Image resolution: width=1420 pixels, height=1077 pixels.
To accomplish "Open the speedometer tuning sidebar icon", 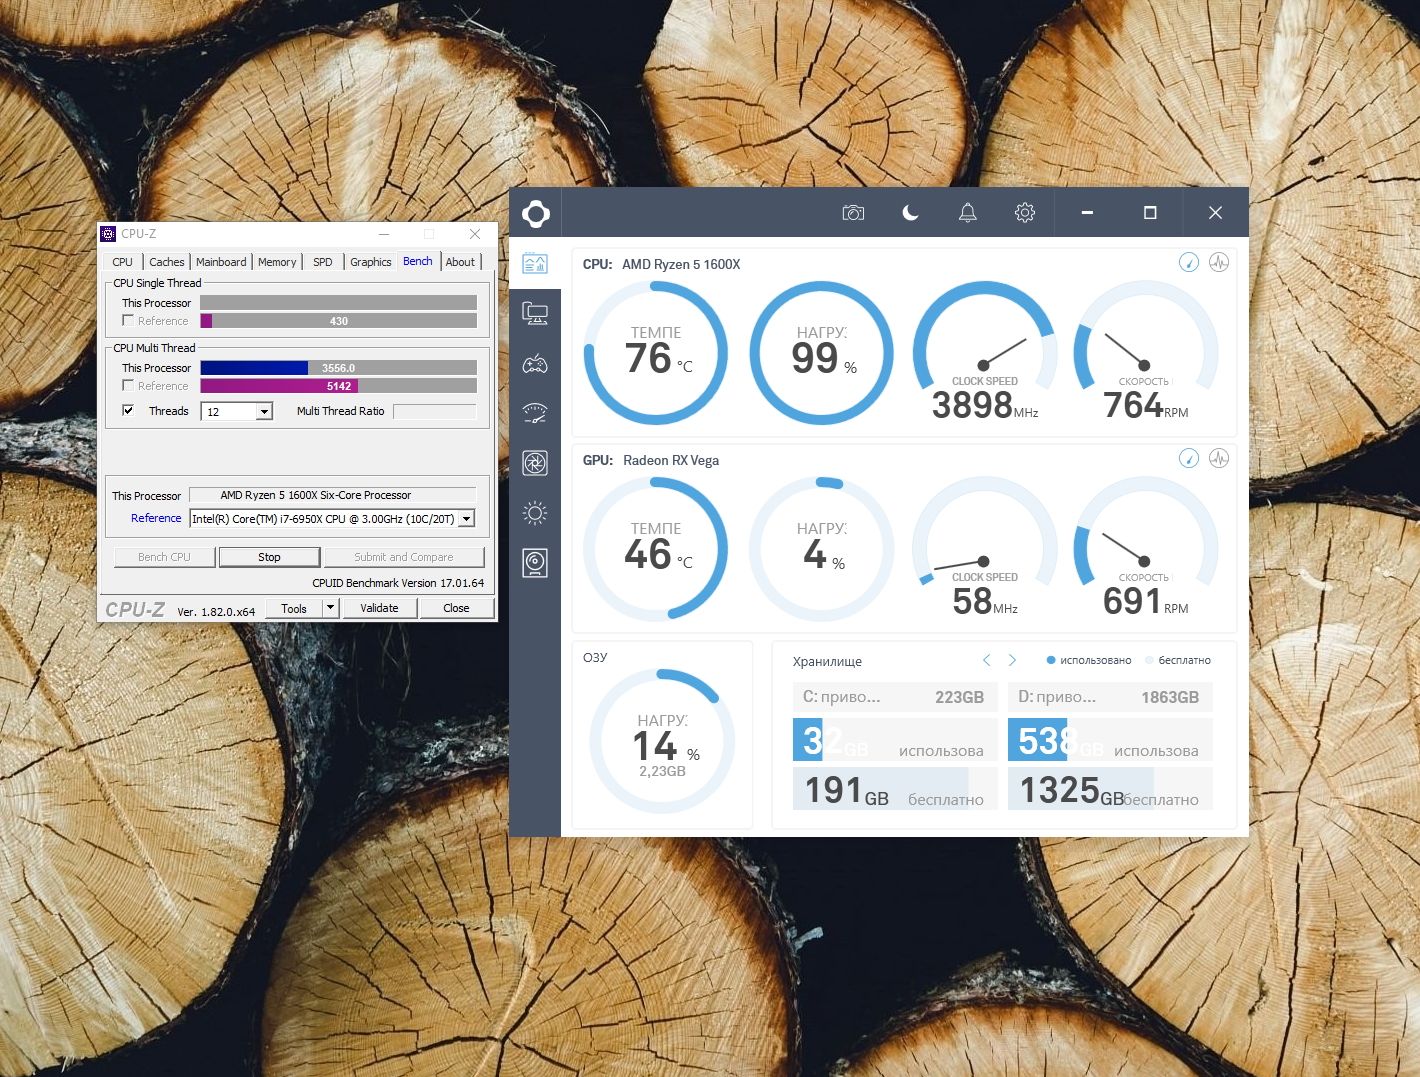I will point(535,412).
